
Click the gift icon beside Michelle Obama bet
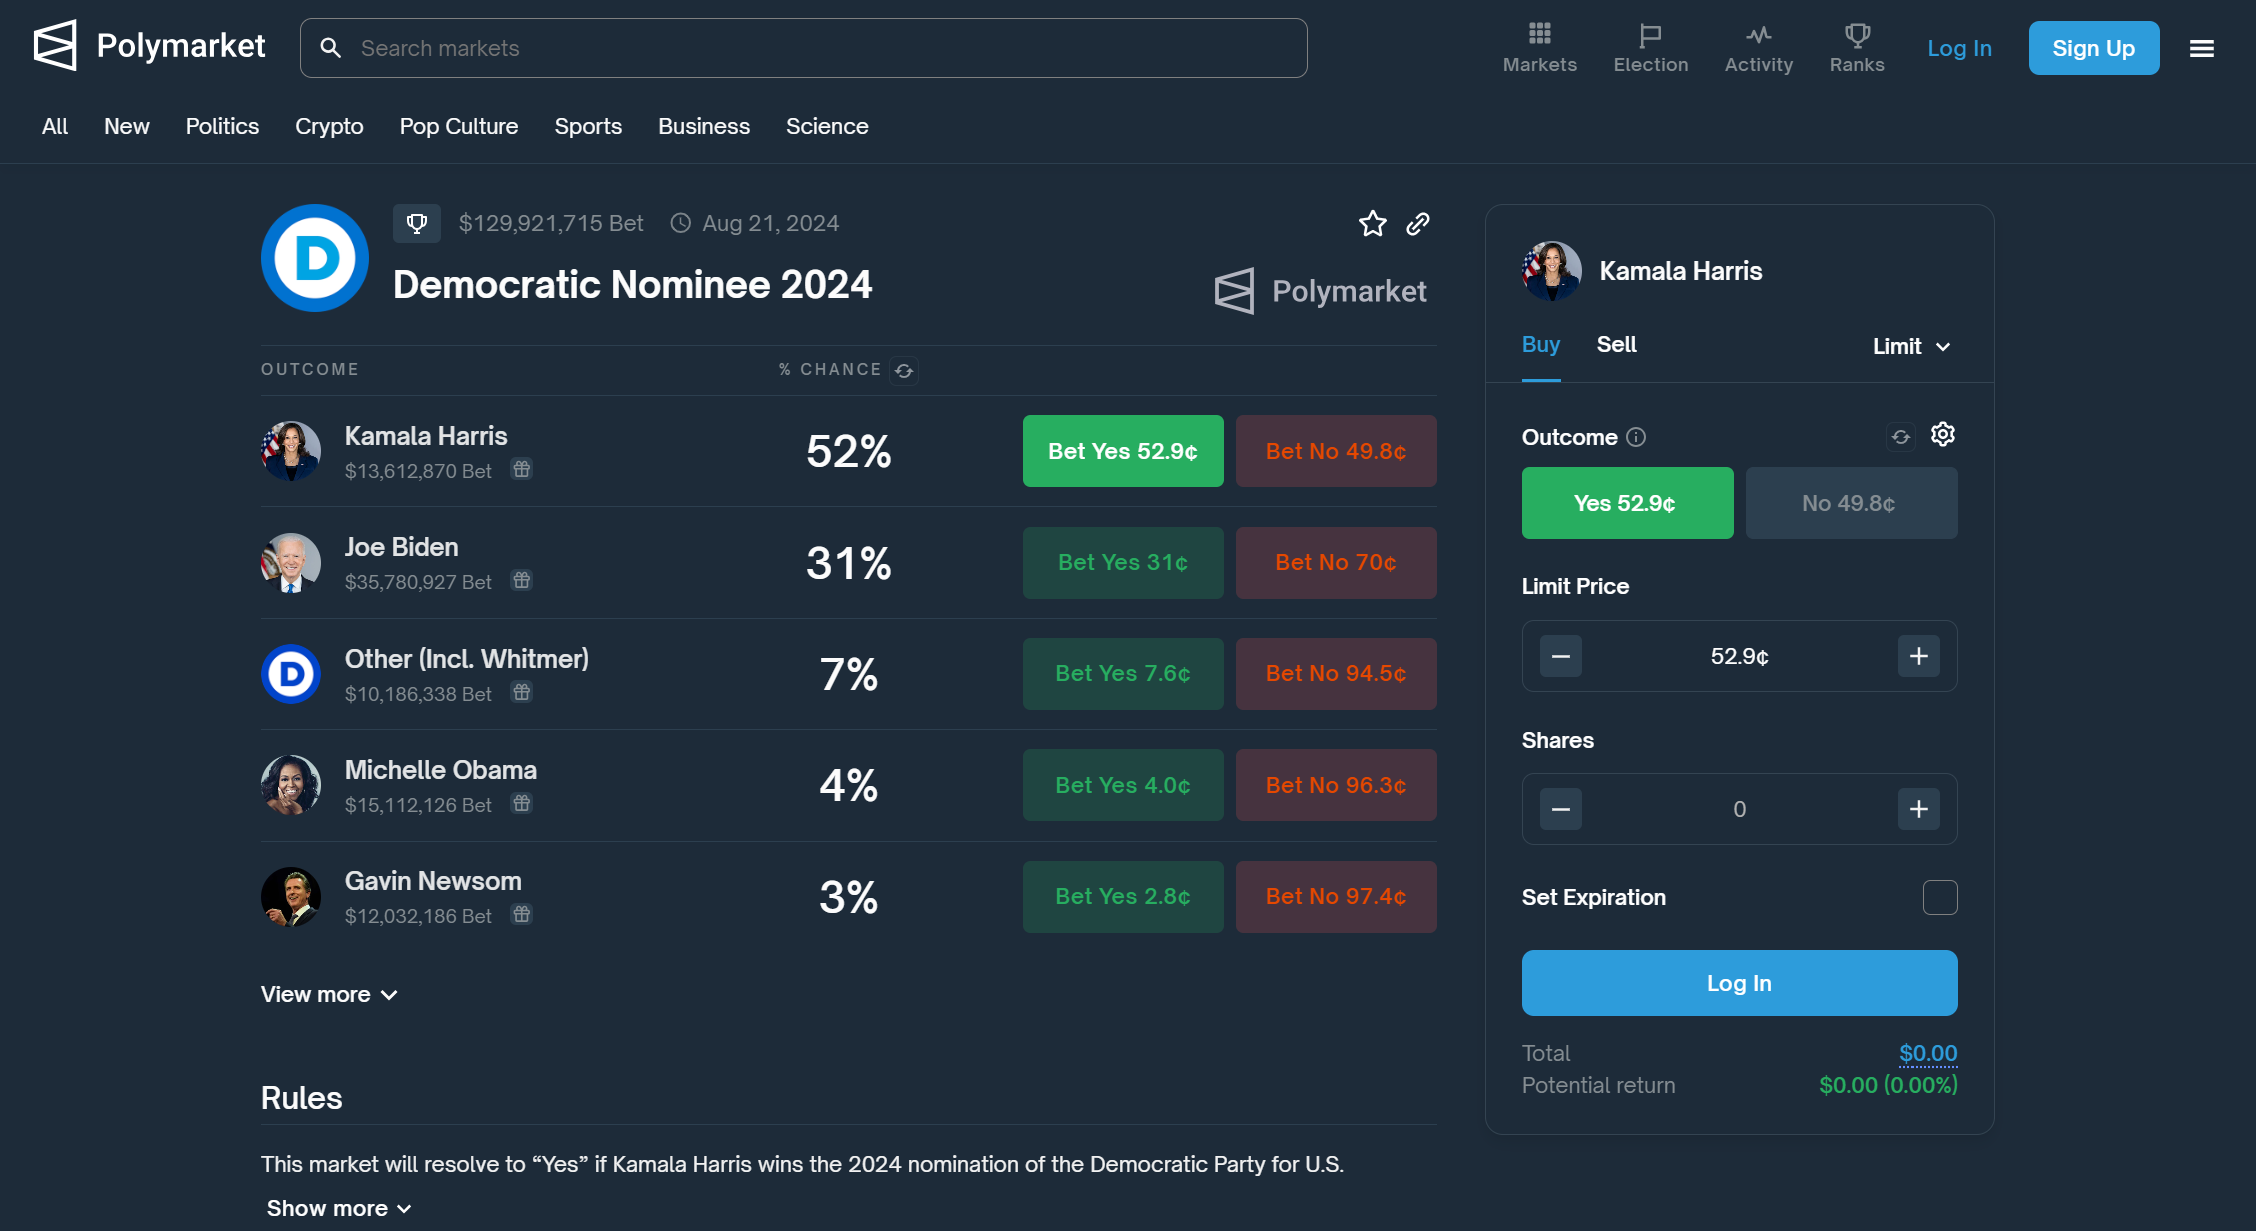(522, 803)
